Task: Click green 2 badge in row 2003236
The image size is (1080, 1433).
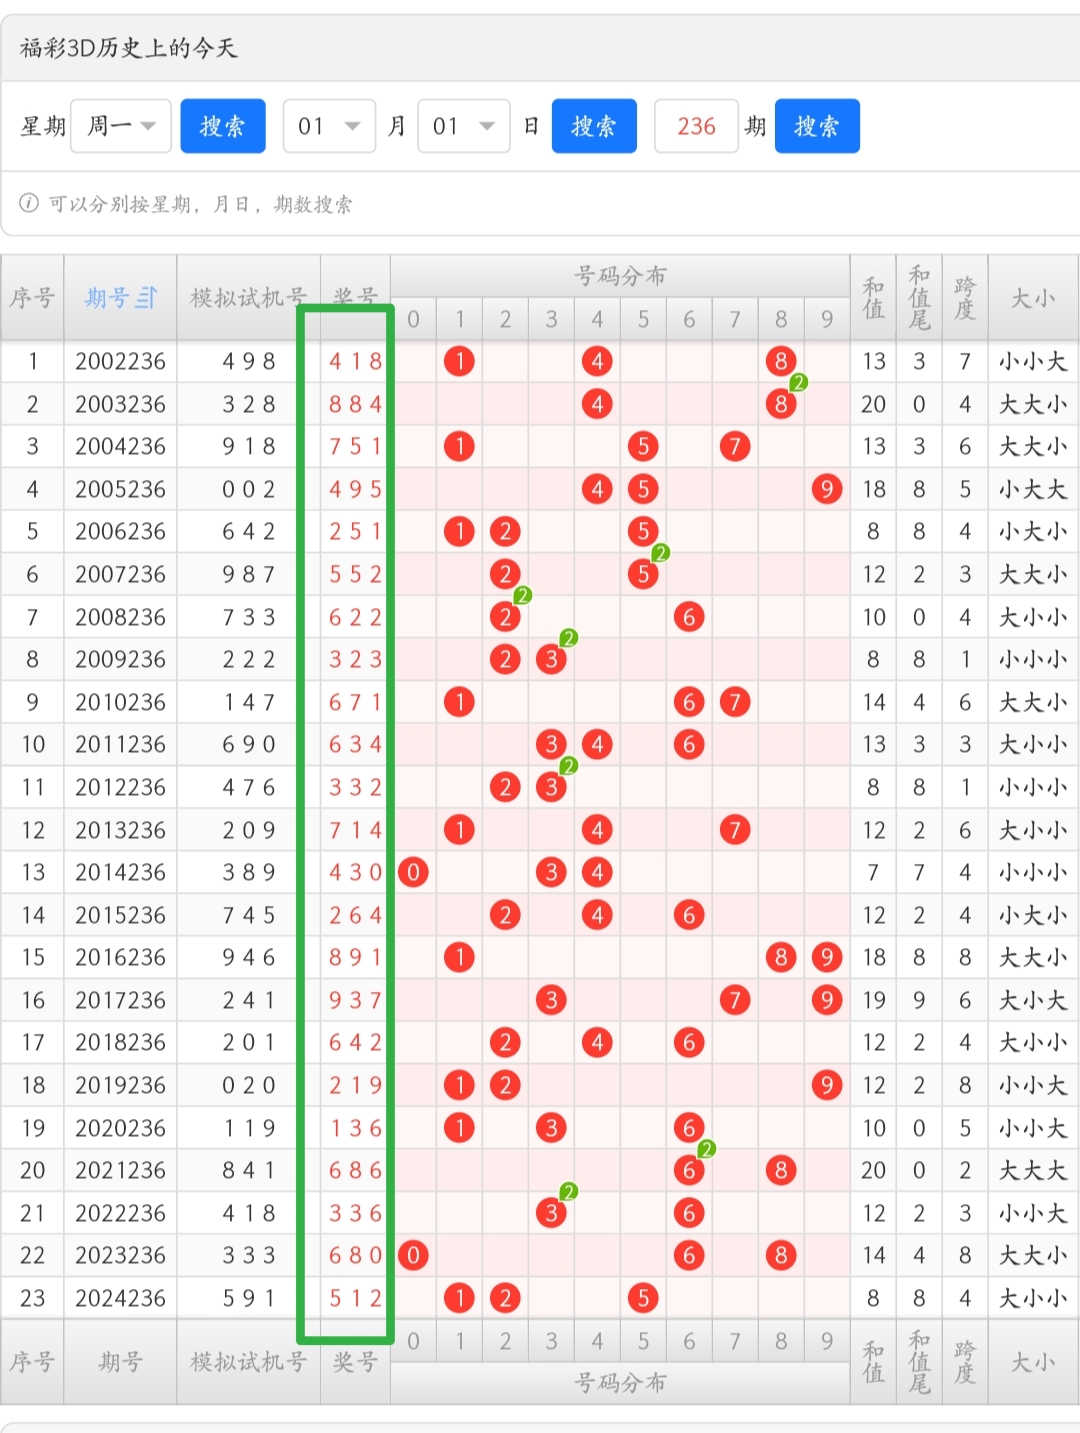Action: coord(798,382)
